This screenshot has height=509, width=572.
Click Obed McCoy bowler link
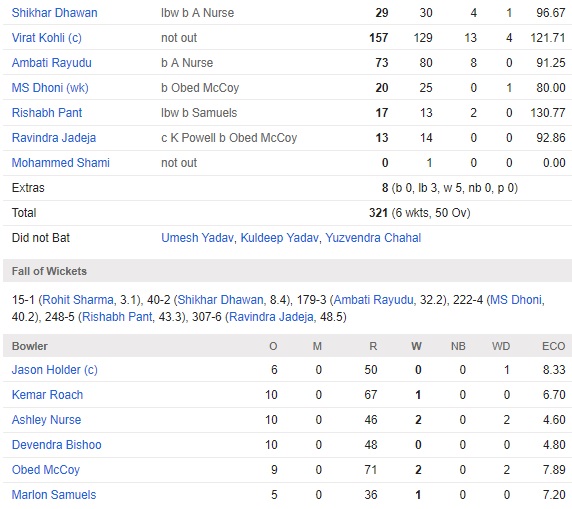tap(46, 470)
